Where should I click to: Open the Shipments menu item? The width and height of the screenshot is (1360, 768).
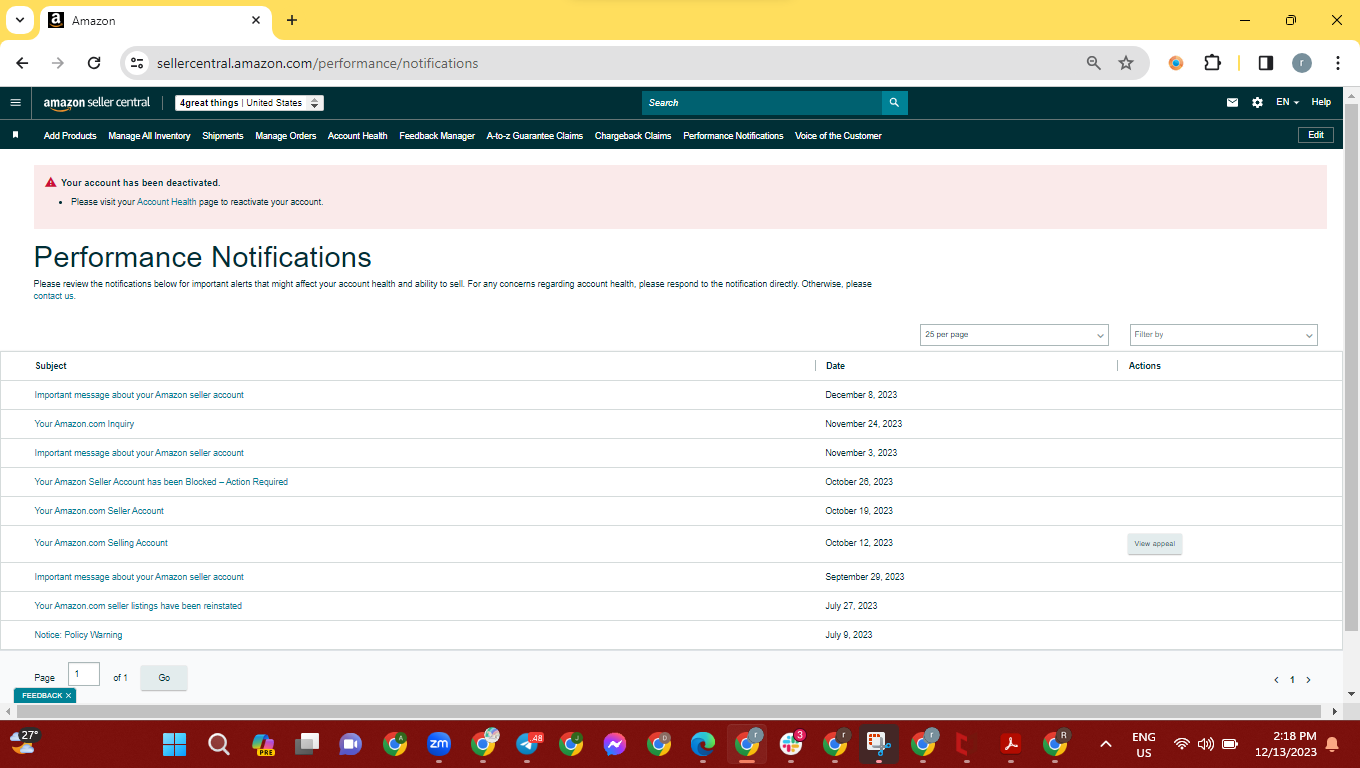point(222,136)
